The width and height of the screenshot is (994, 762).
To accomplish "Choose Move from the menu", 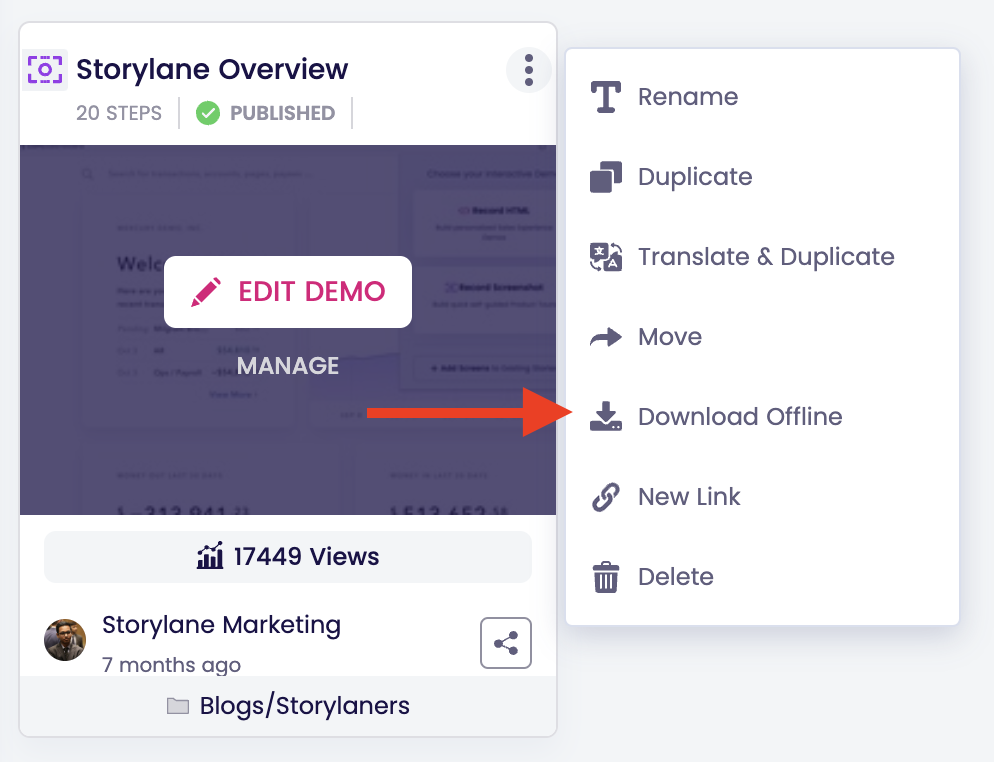I will click(x=762, y=337).
